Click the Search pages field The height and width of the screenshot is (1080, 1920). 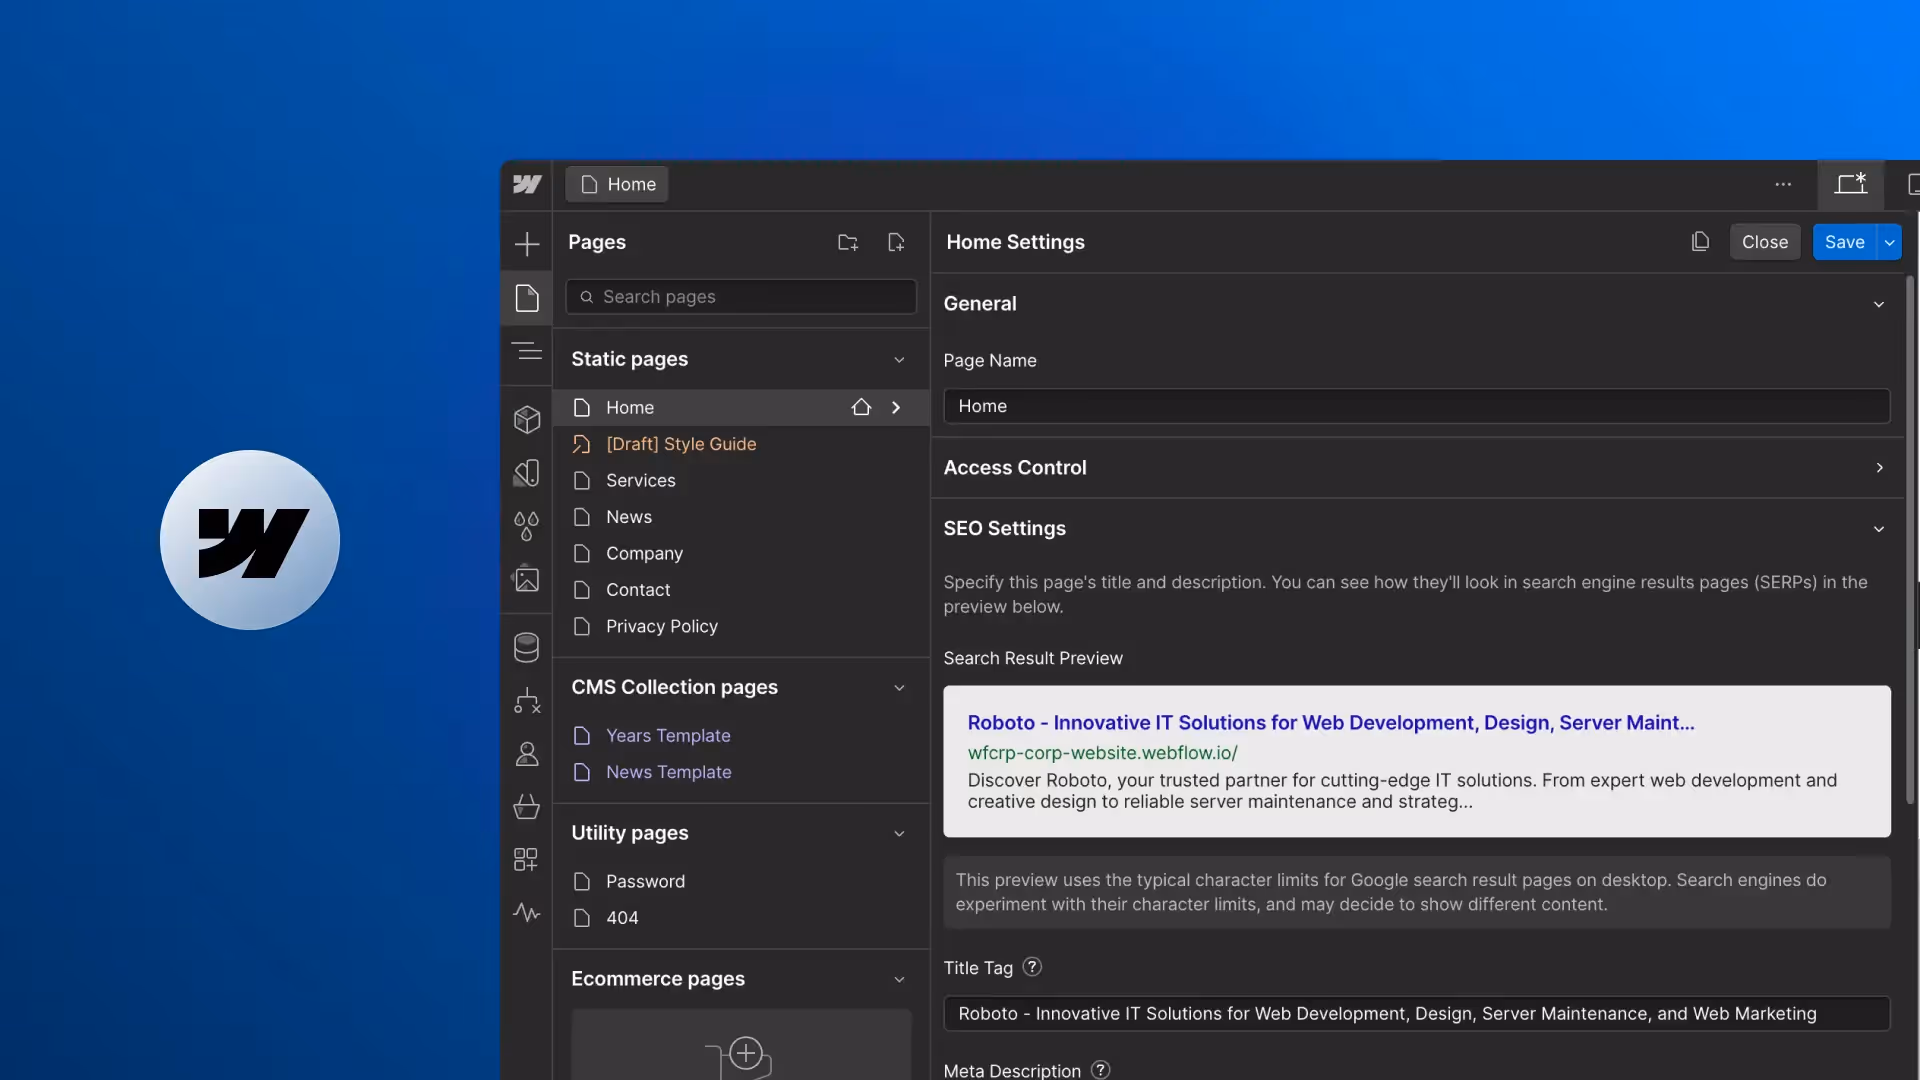tap(741, 297)
